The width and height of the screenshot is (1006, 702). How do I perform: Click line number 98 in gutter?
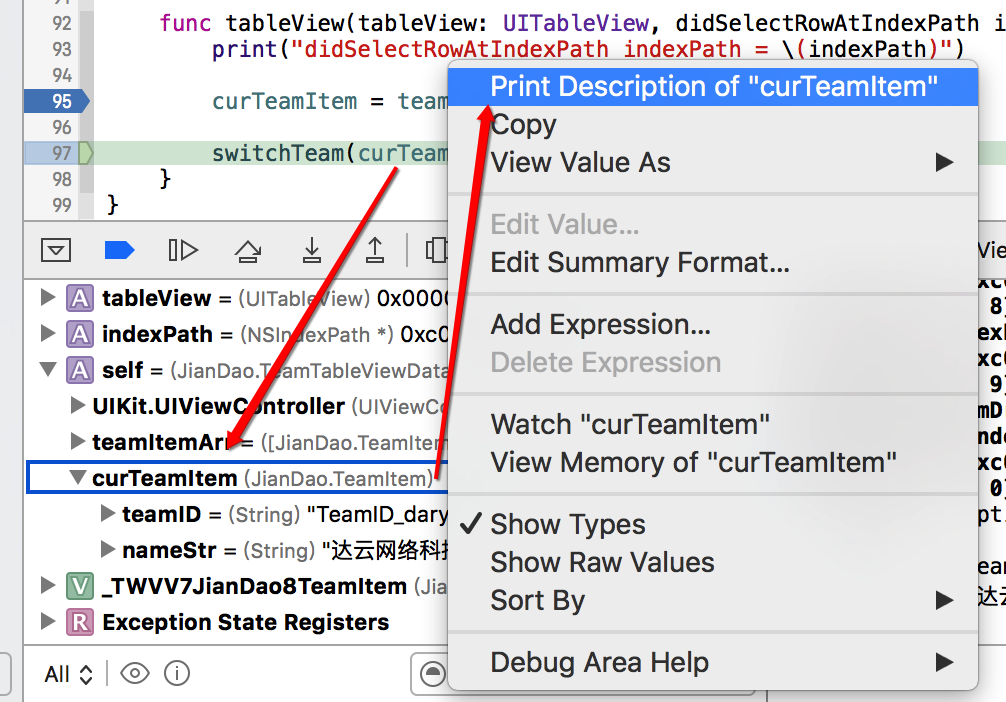coord(62,179)
